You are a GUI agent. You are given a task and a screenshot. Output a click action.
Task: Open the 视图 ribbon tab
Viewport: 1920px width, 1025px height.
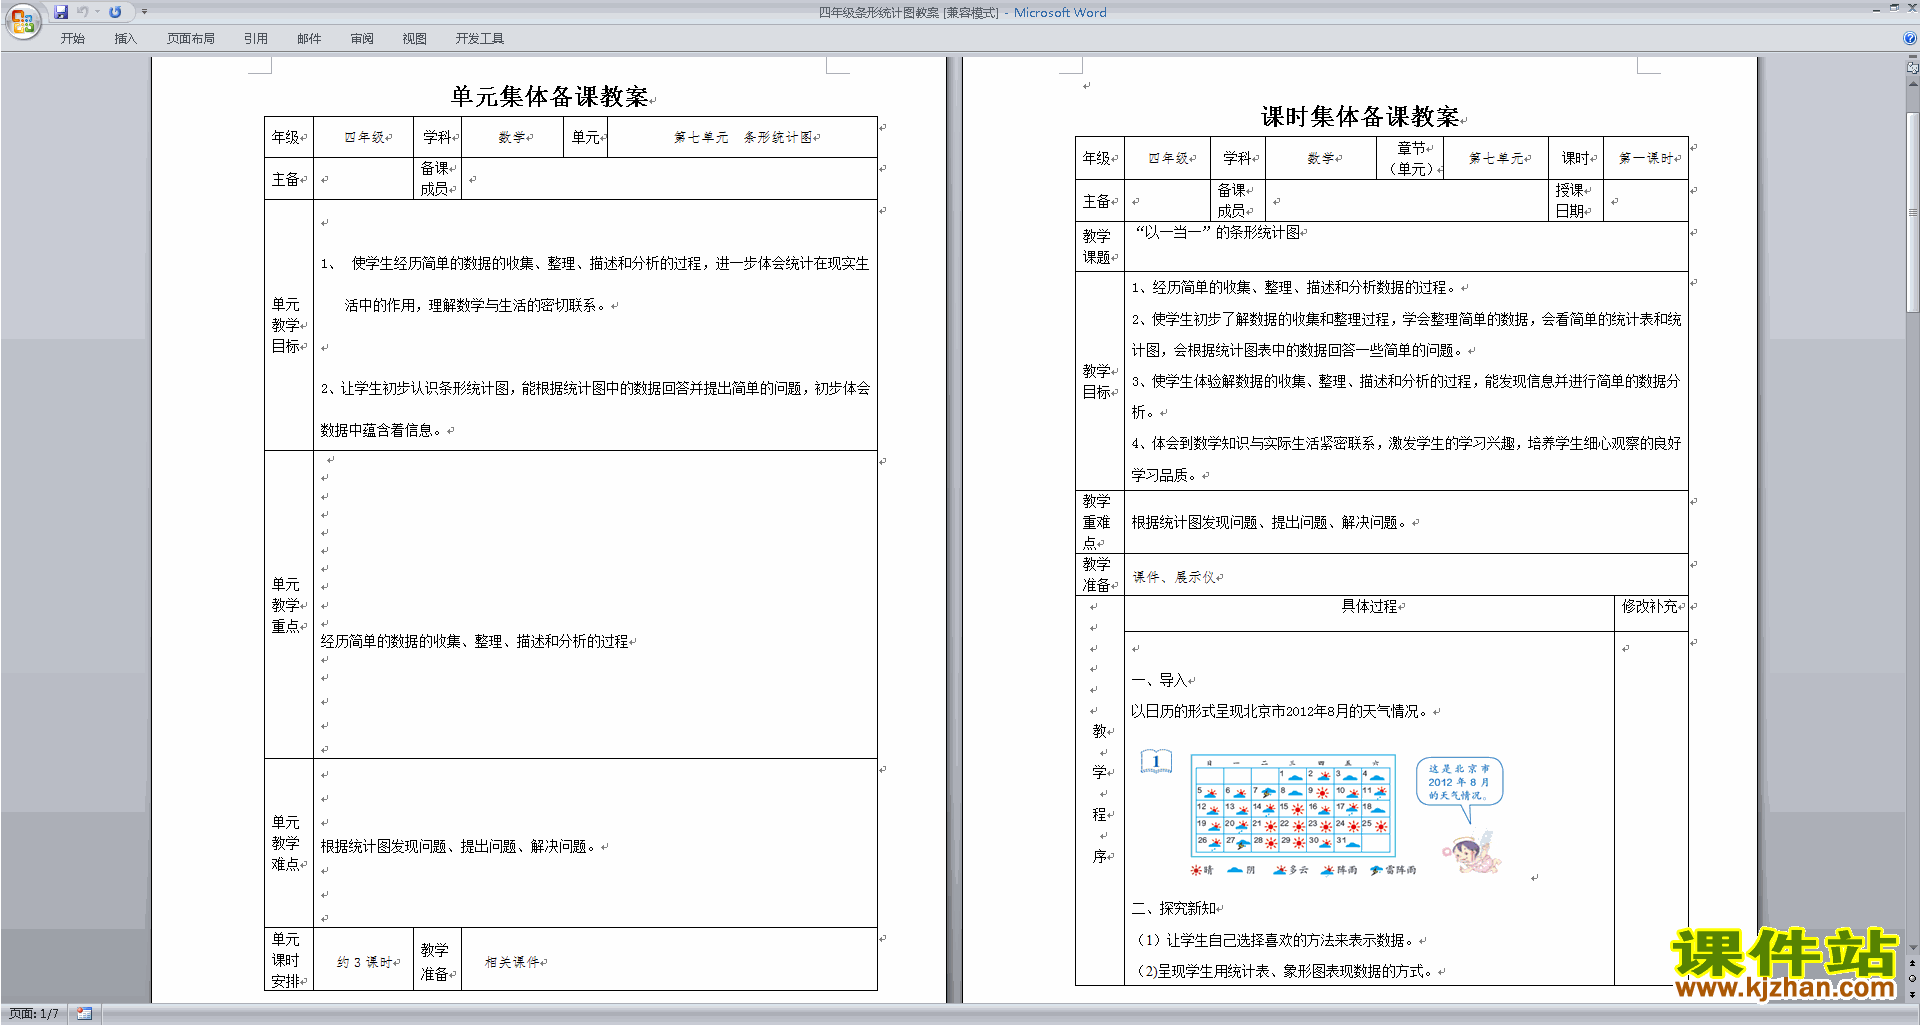(x=415, y=39)
